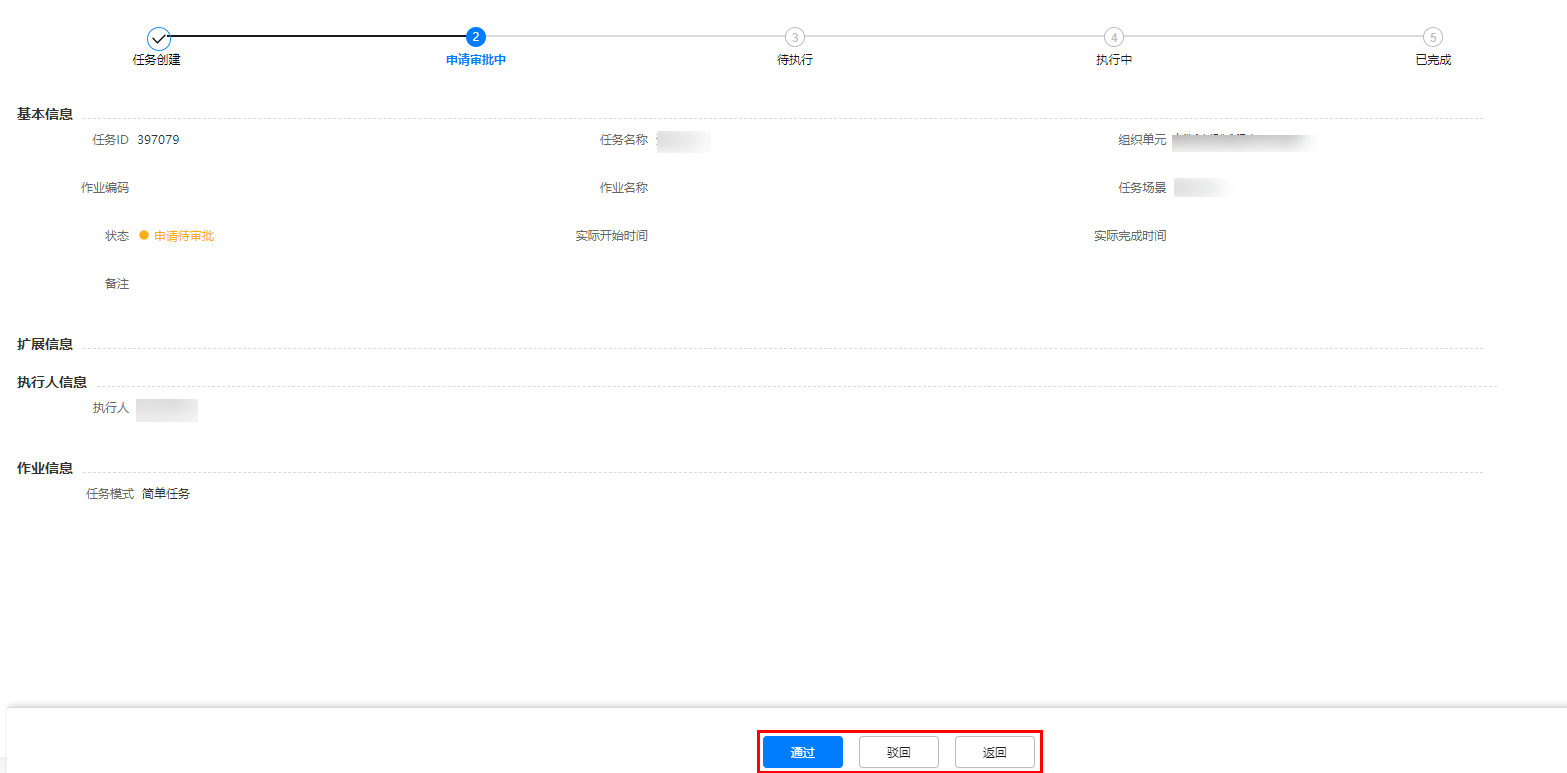Click the 执行人信息 section heading
This screenshot has width=1567, height=773.
coord(52,382)
